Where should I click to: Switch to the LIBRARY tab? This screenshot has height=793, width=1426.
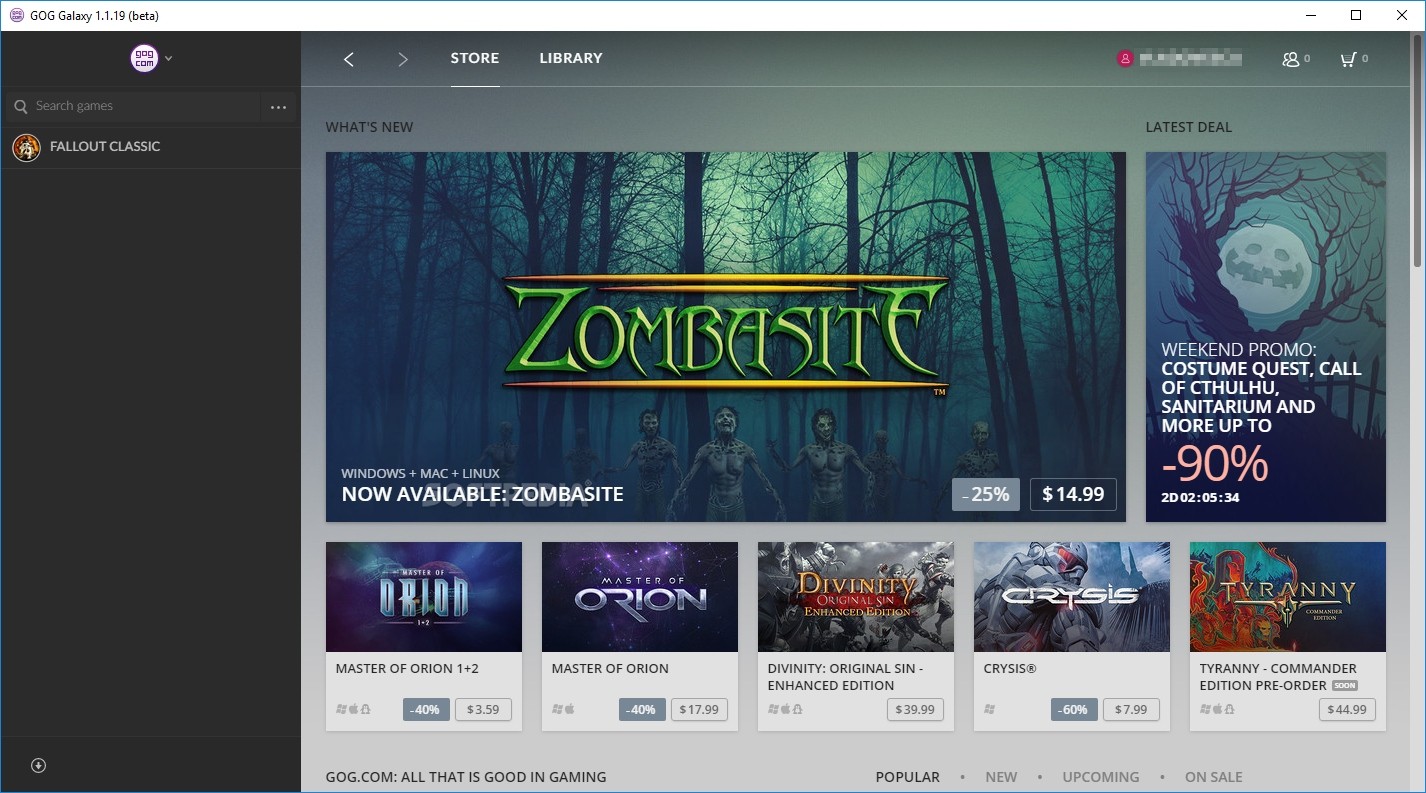click(571, 58)
